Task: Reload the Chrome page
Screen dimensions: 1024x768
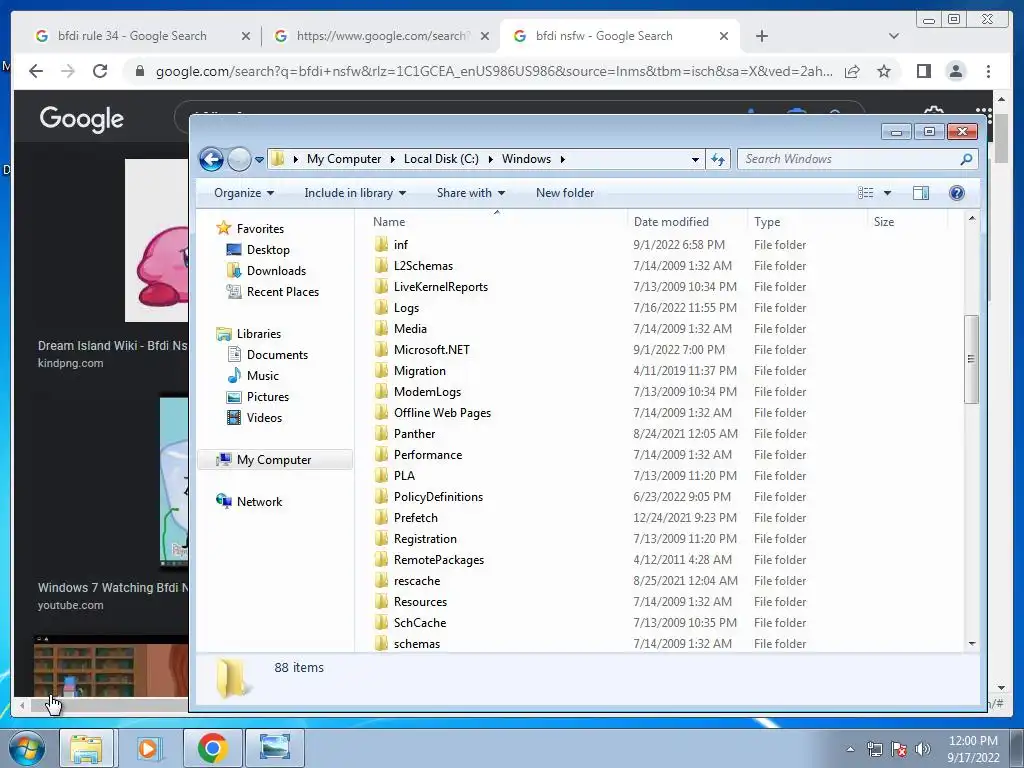Action: (x=100, y=71)
